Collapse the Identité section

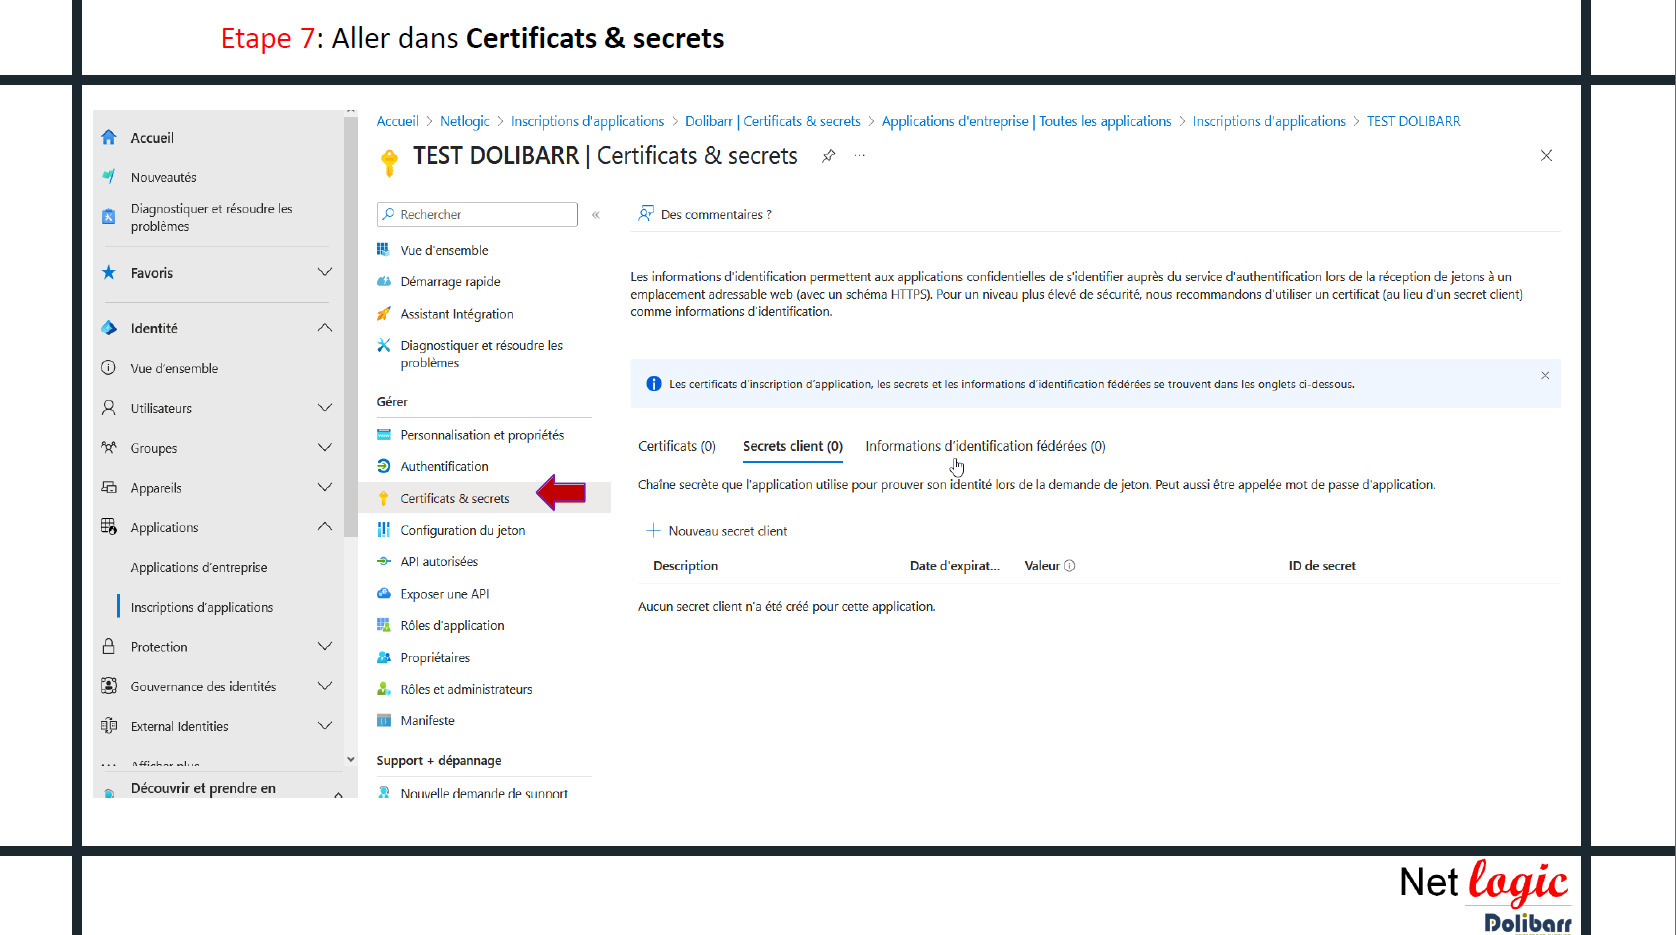[325, 328]
